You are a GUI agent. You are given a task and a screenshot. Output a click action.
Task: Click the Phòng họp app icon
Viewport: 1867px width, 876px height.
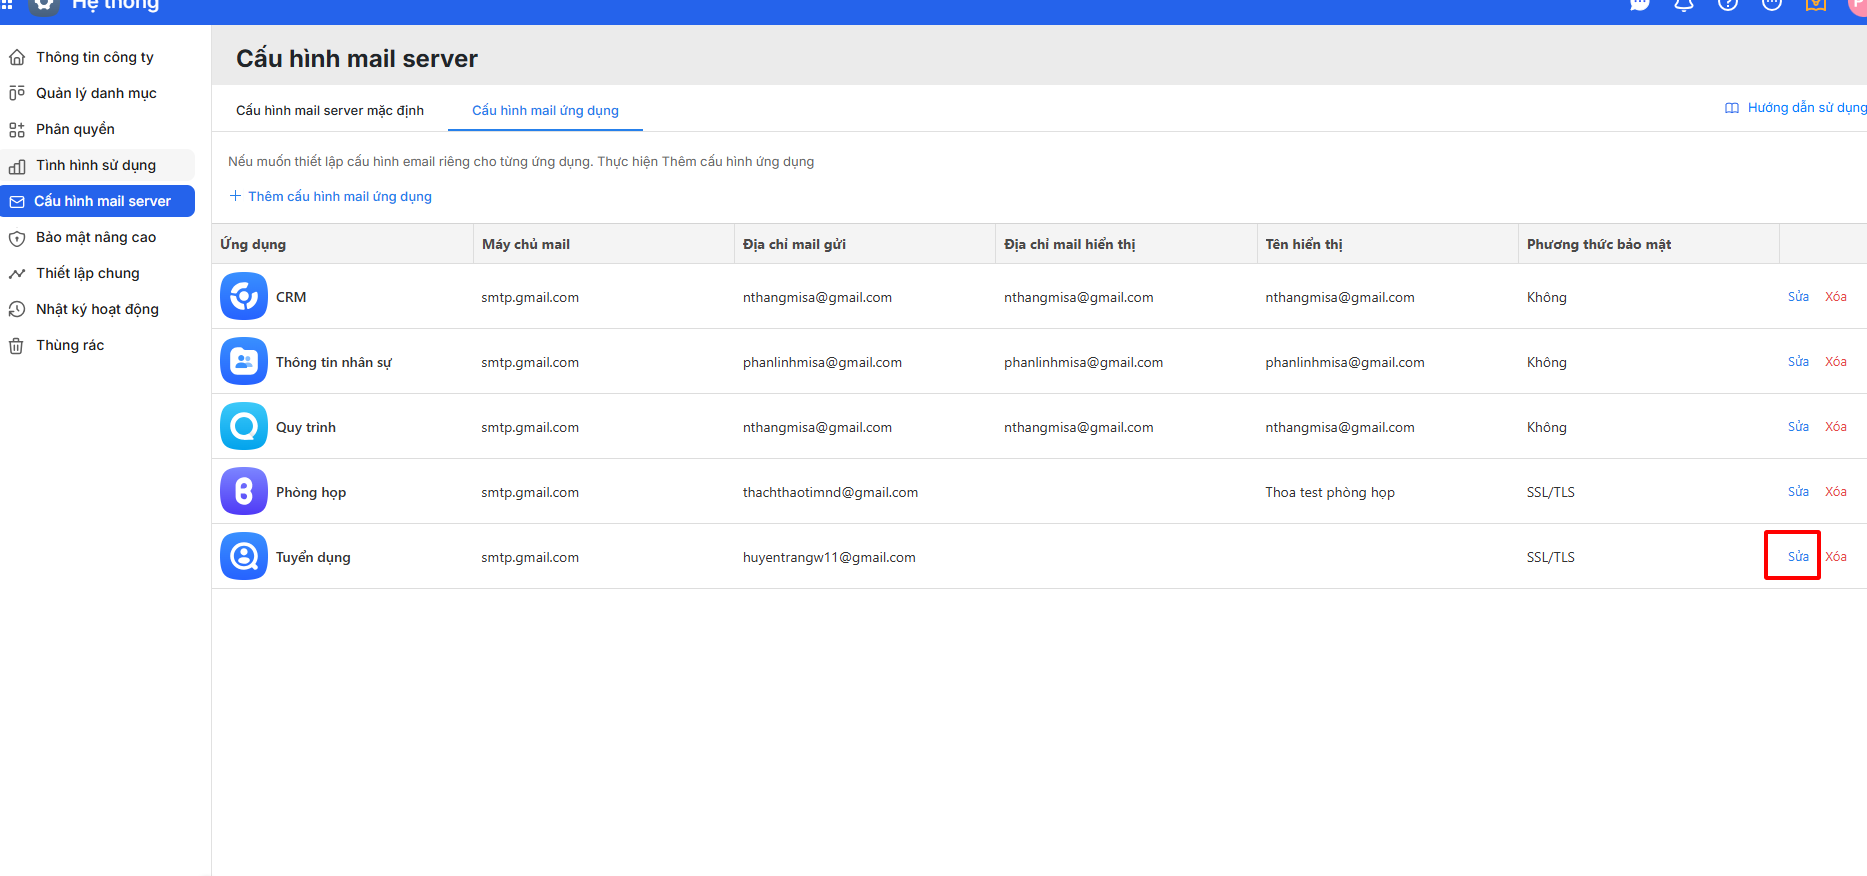point(244,492)
